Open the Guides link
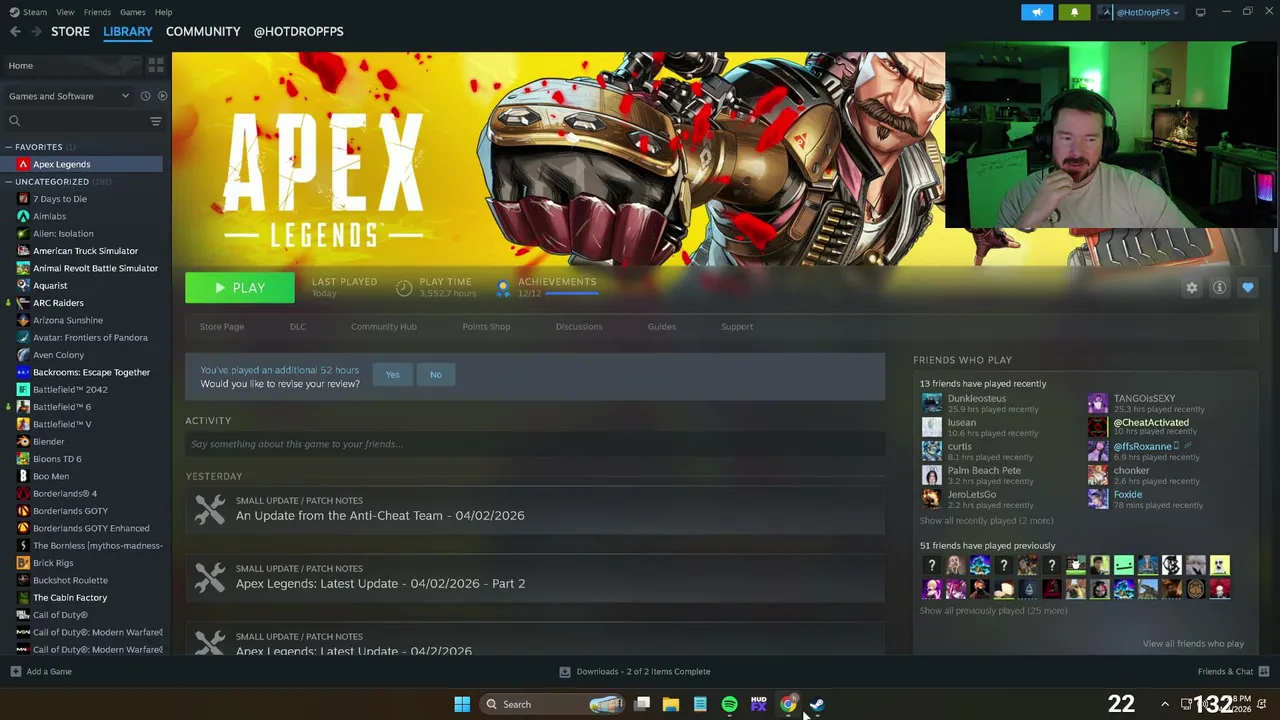The image size is (1280, 720). pyautogui.click(x=661, y=327)
